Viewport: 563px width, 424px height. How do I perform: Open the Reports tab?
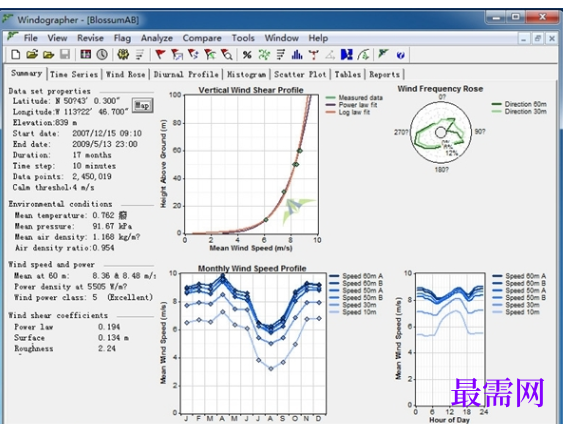pos(384,74)
